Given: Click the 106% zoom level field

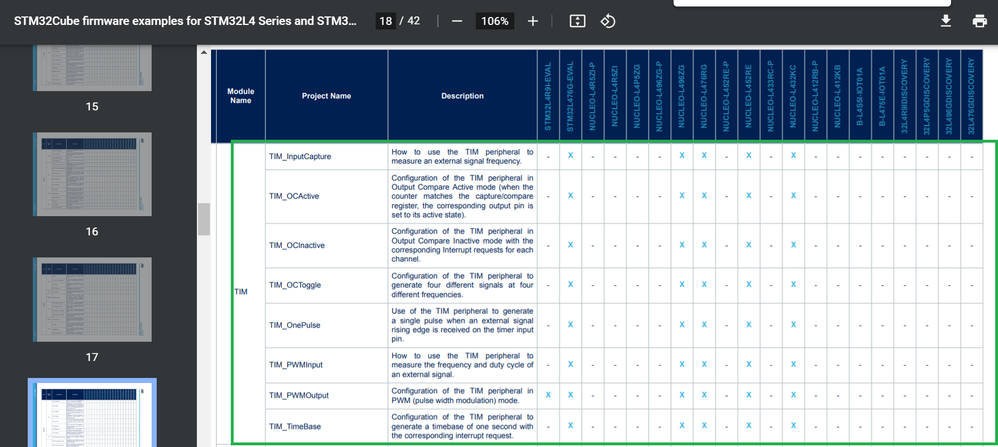Looking at the screenshot, I should [x=495, y=21].
